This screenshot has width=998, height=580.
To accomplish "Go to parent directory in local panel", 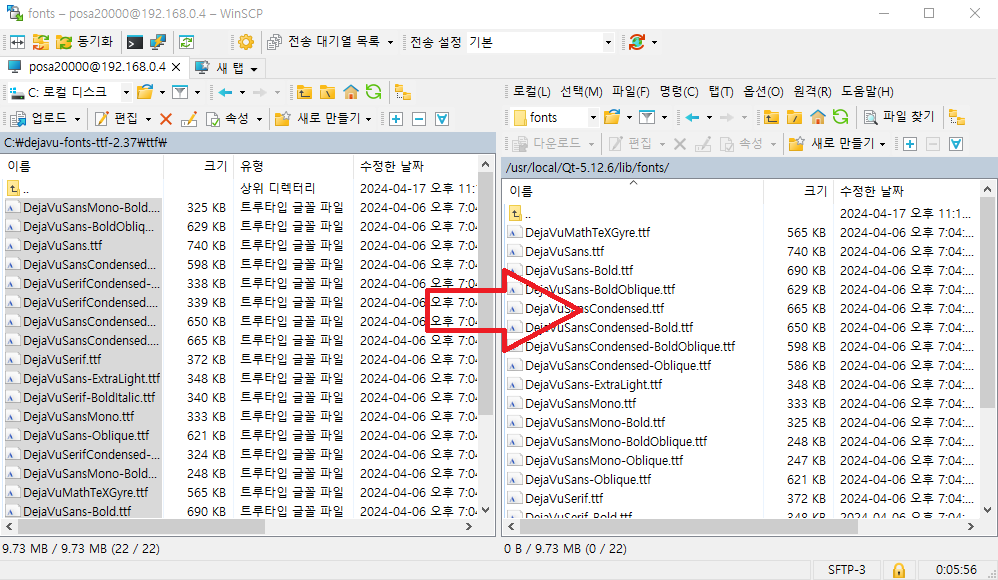I will click(304, 92).
